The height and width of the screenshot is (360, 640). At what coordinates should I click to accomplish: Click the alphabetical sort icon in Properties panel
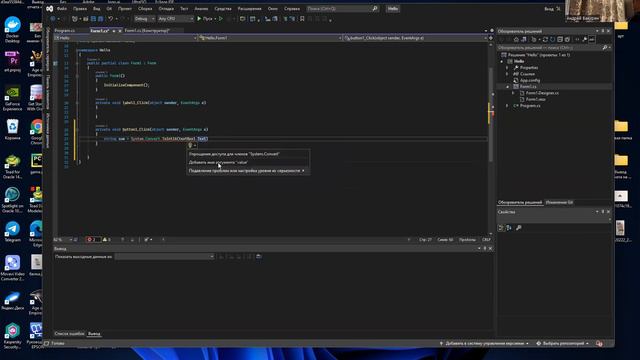coord(509,228)
